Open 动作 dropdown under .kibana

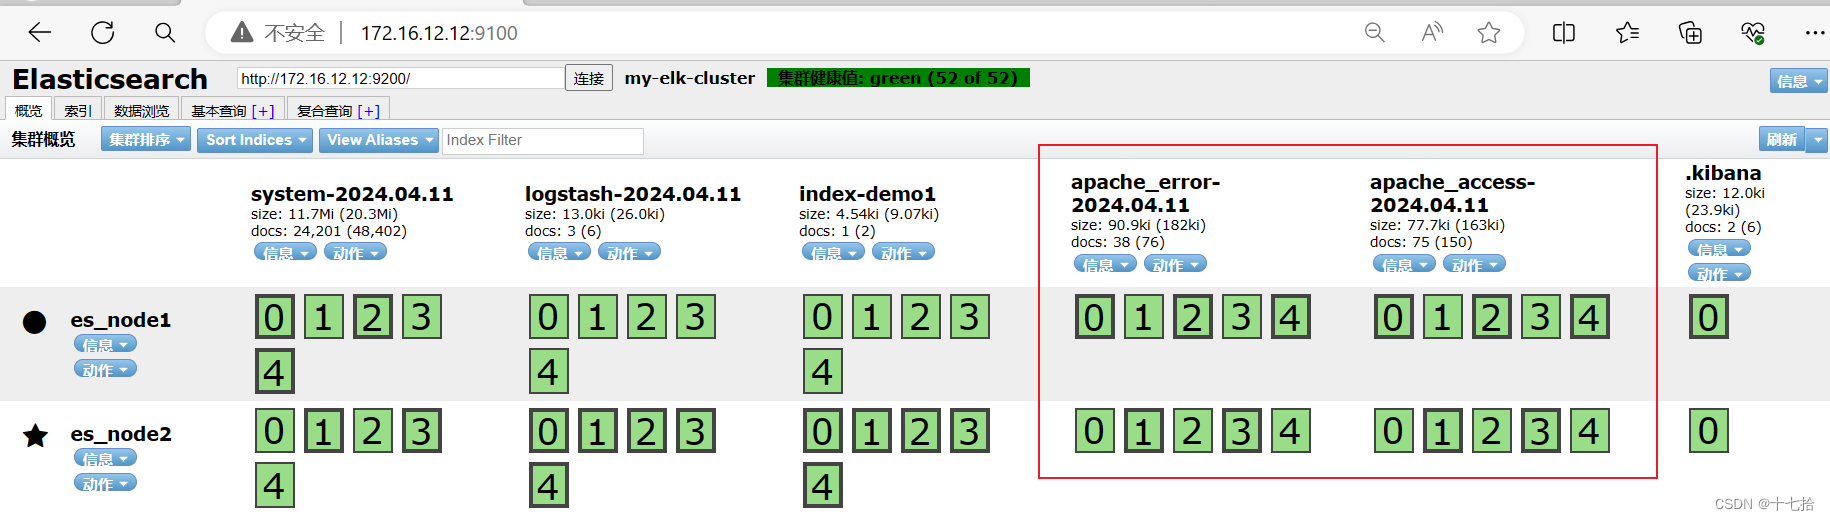point(1719,273)
